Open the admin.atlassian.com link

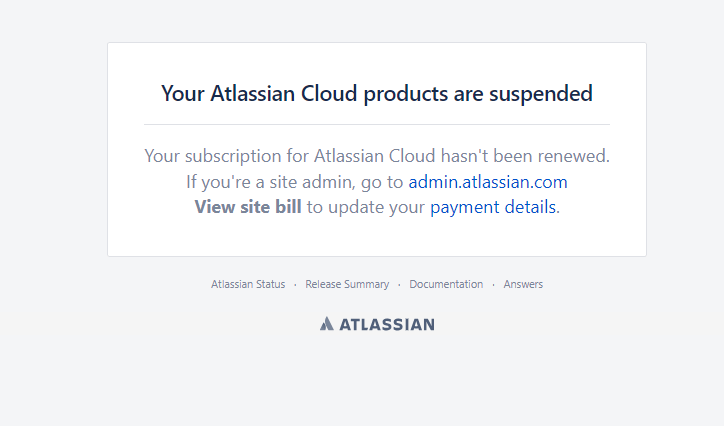tap(488, 182)
